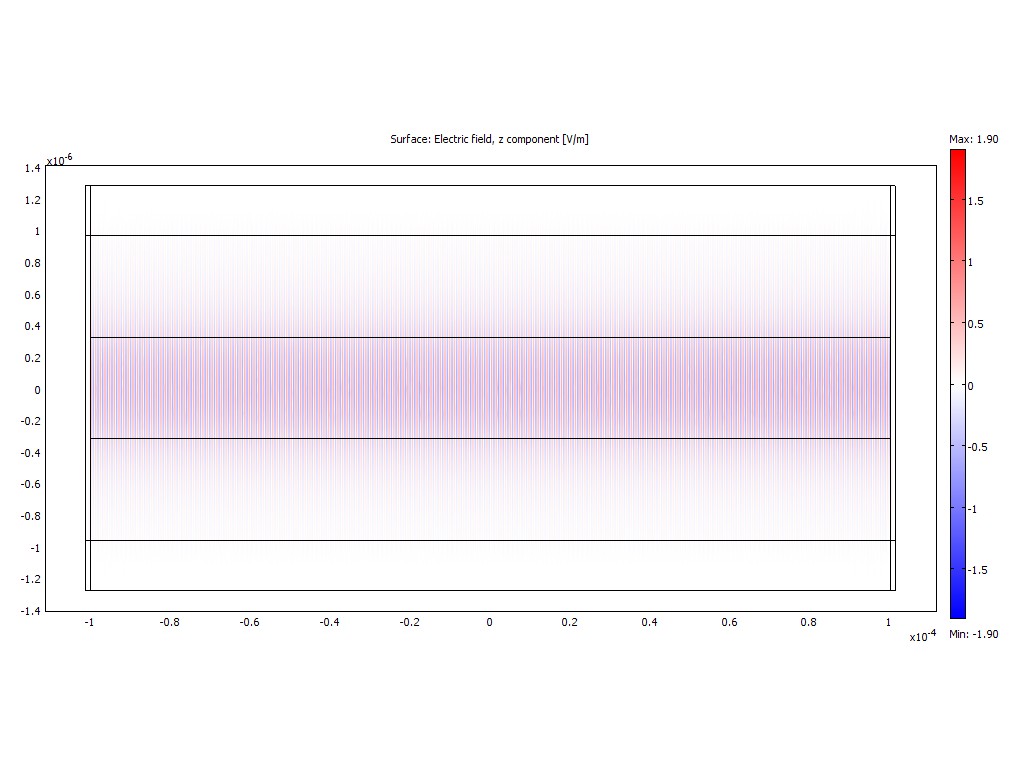
Task: Click the blue bottom end of the color legend
Action: [957, 613]
